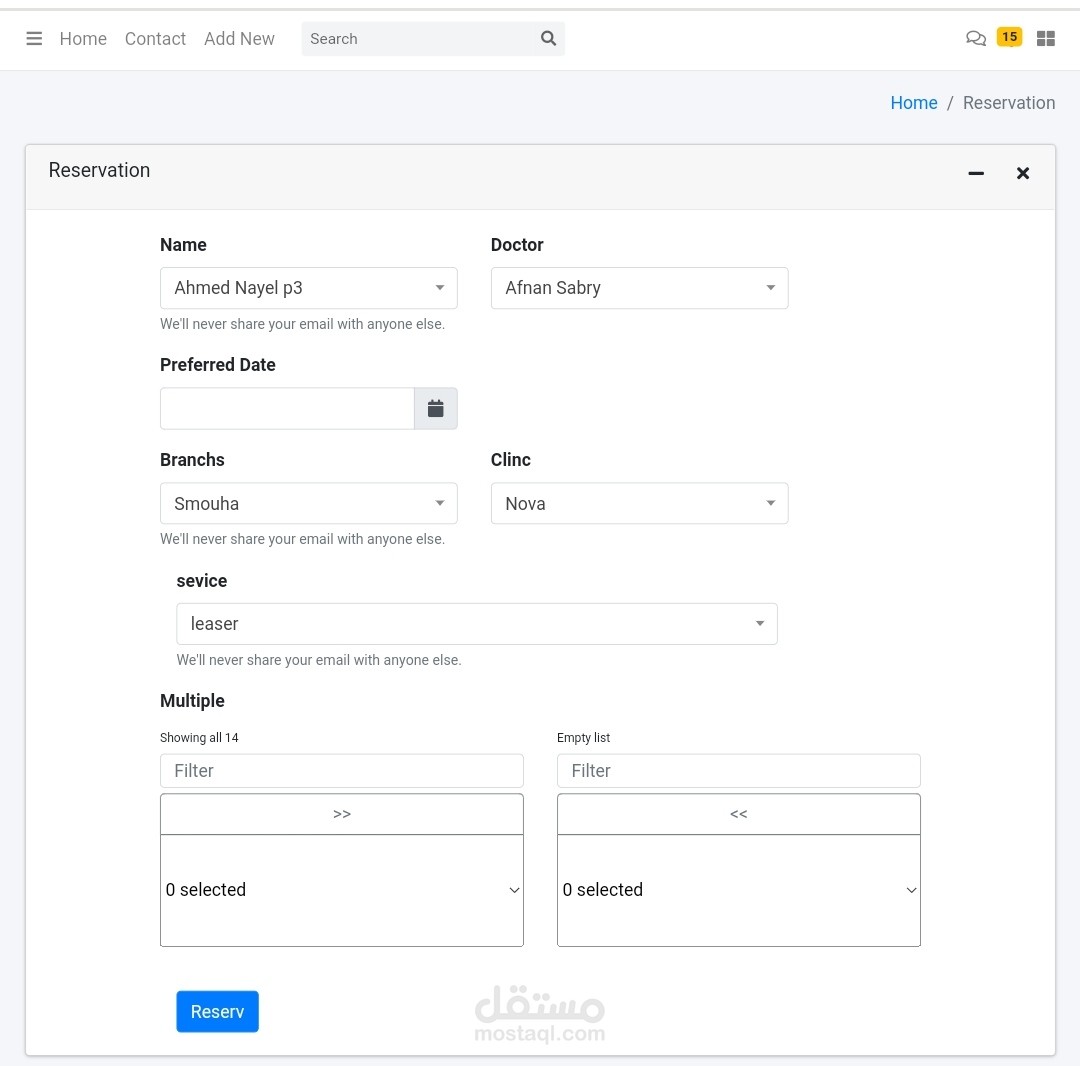Open the Doctor dropdown

point(639,288)
